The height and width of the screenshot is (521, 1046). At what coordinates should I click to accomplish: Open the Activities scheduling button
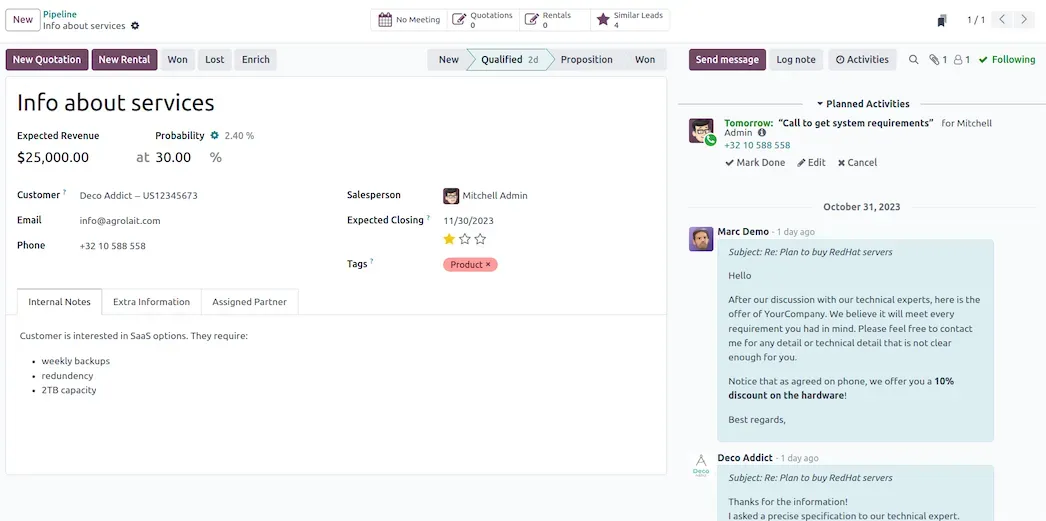(862, 60)
